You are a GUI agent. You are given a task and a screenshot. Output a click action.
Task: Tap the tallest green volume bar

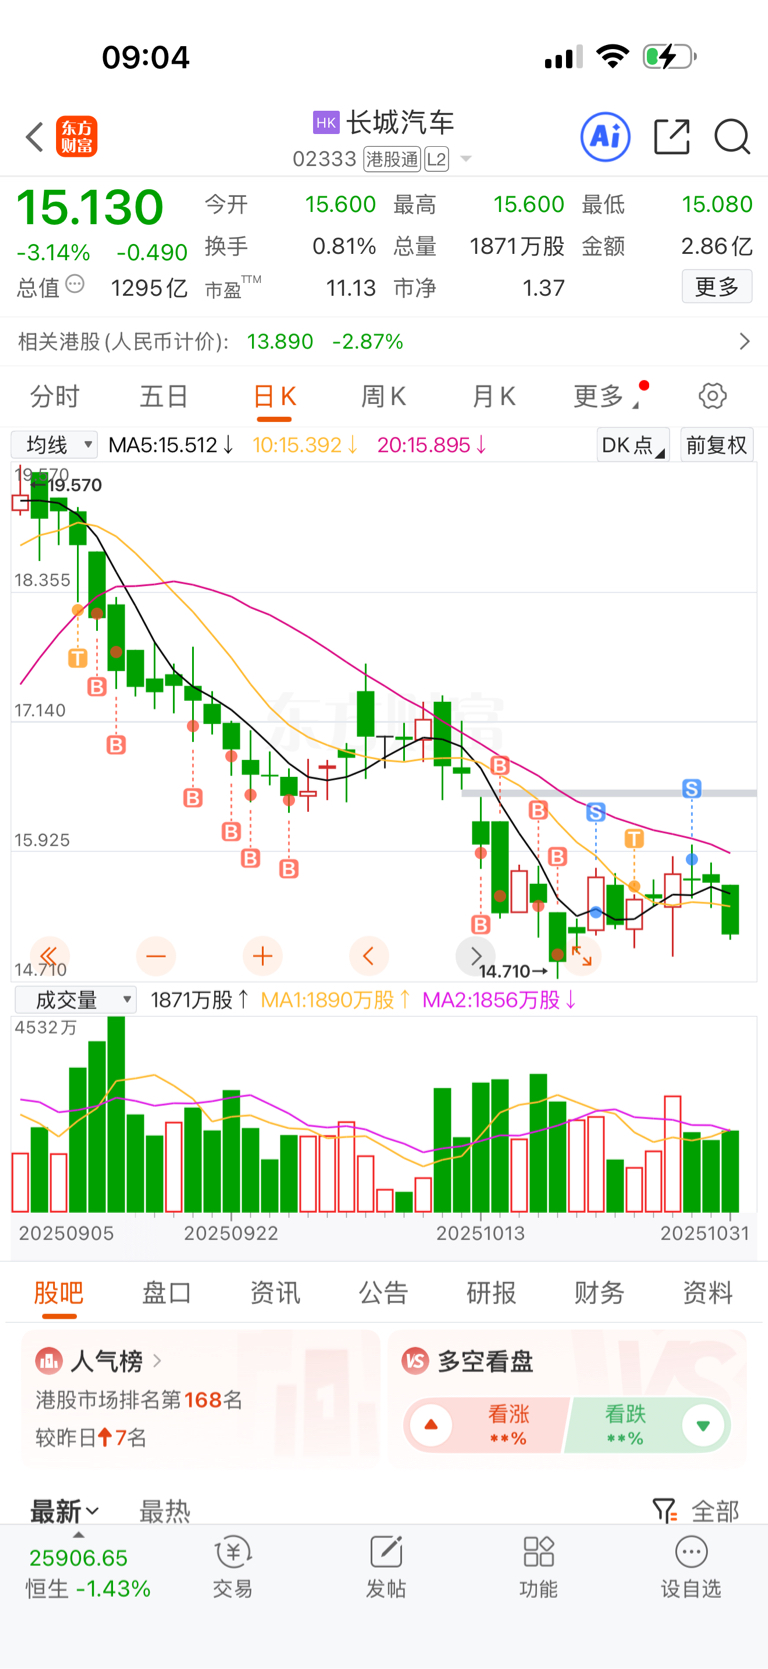coord(116,1115)
